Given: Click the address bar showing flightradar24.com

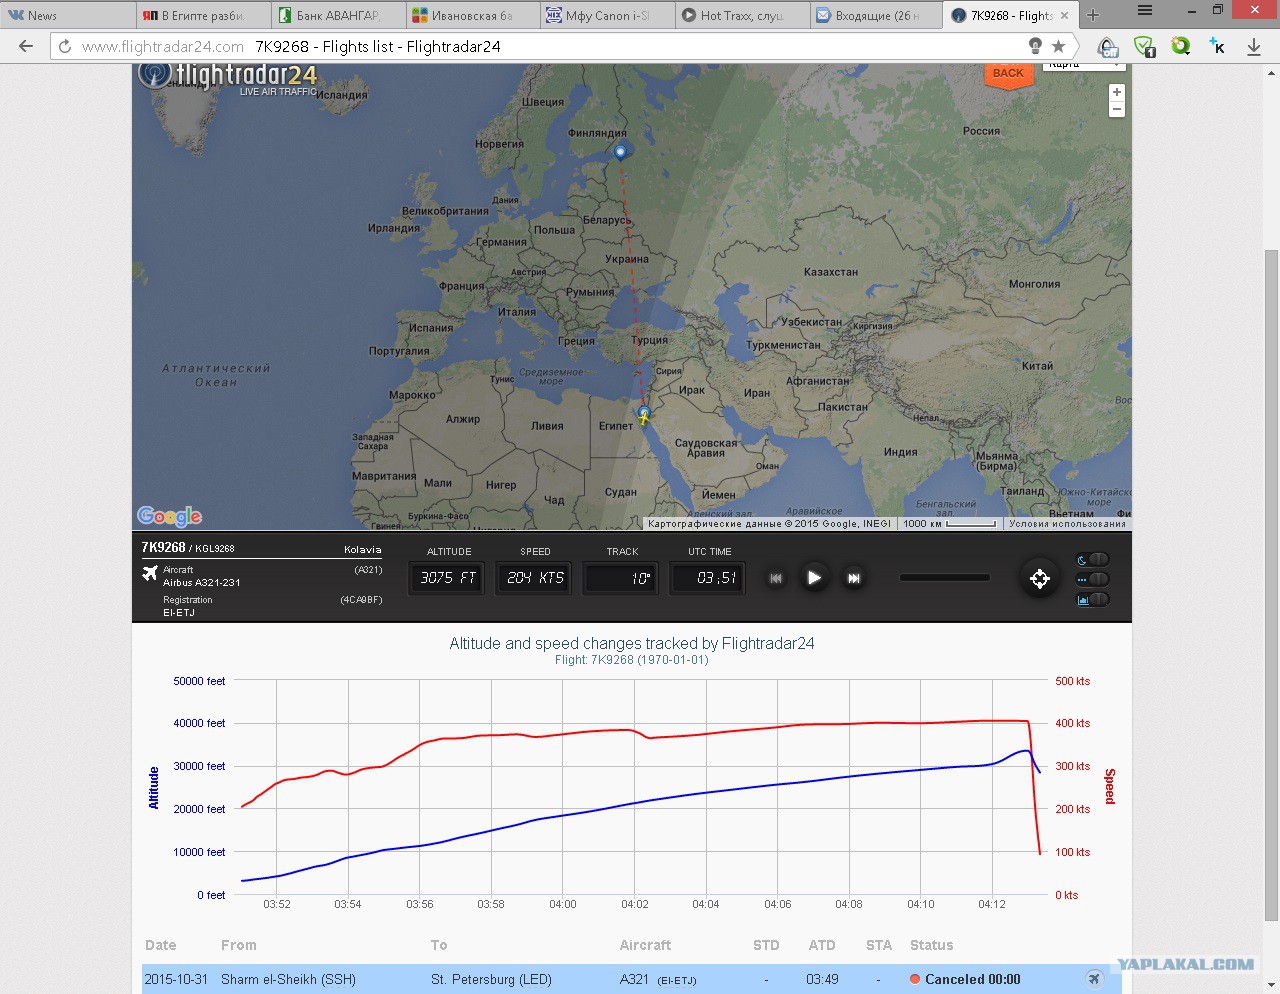Looking at the screenshot, I should [x=540, y=46].
